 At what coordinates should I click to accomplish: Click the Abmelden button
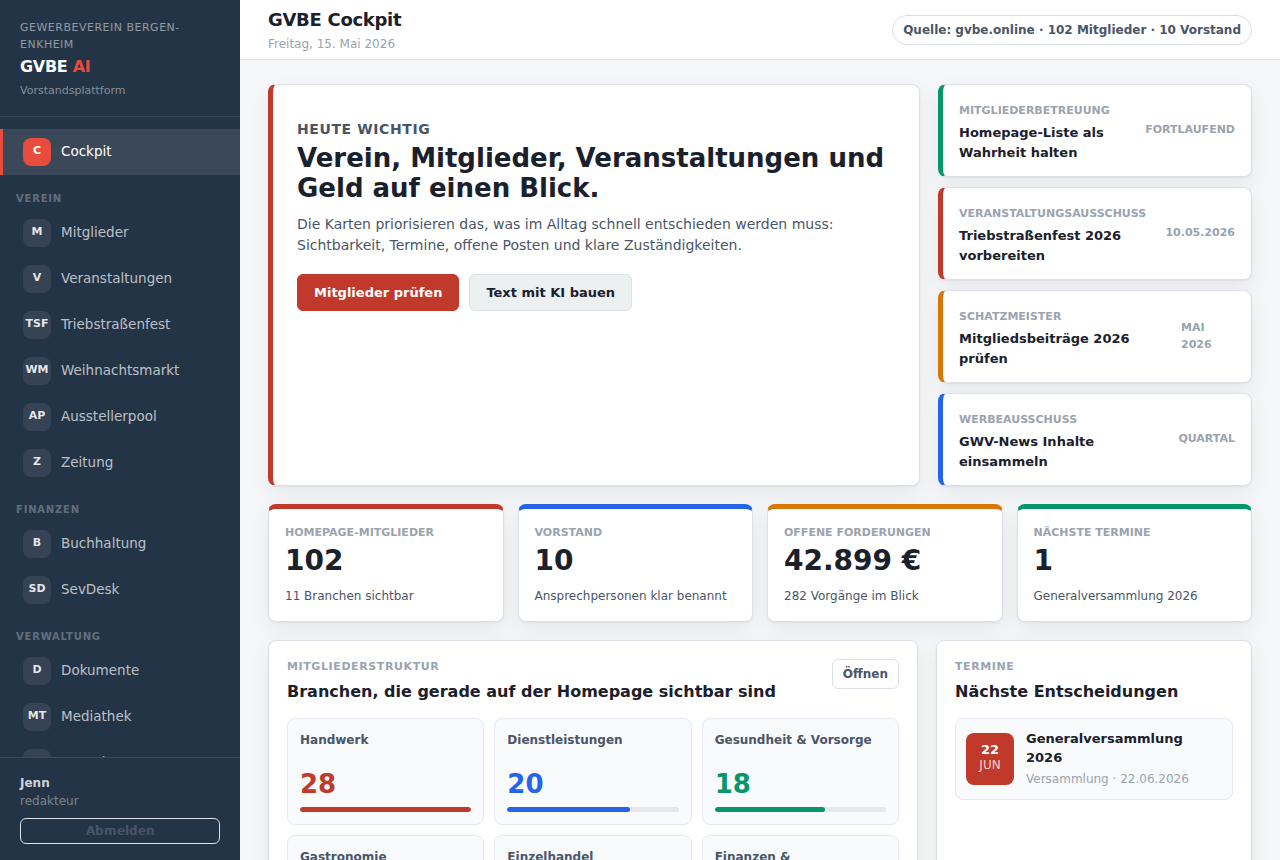120,831
